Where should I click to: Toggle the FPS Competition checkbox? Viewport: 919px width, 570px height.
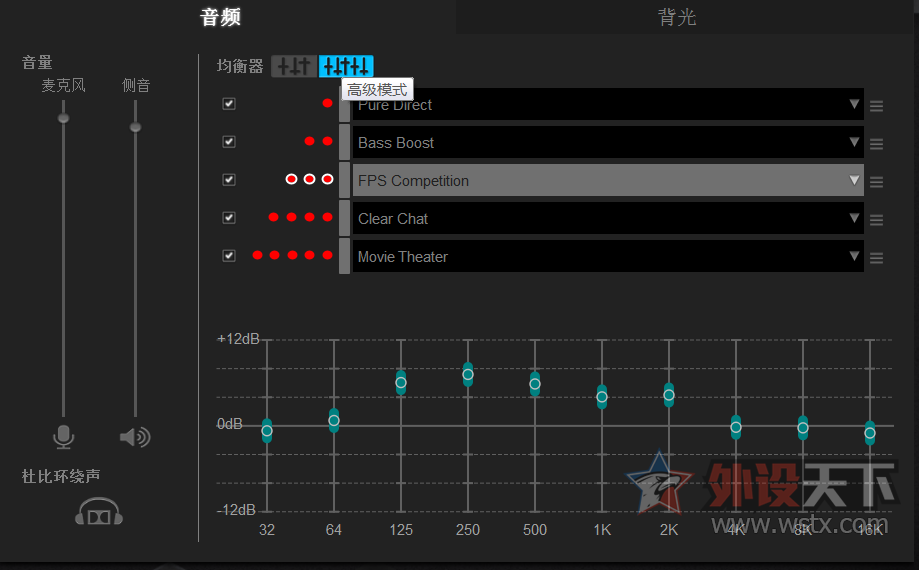[x=229, y=180]
